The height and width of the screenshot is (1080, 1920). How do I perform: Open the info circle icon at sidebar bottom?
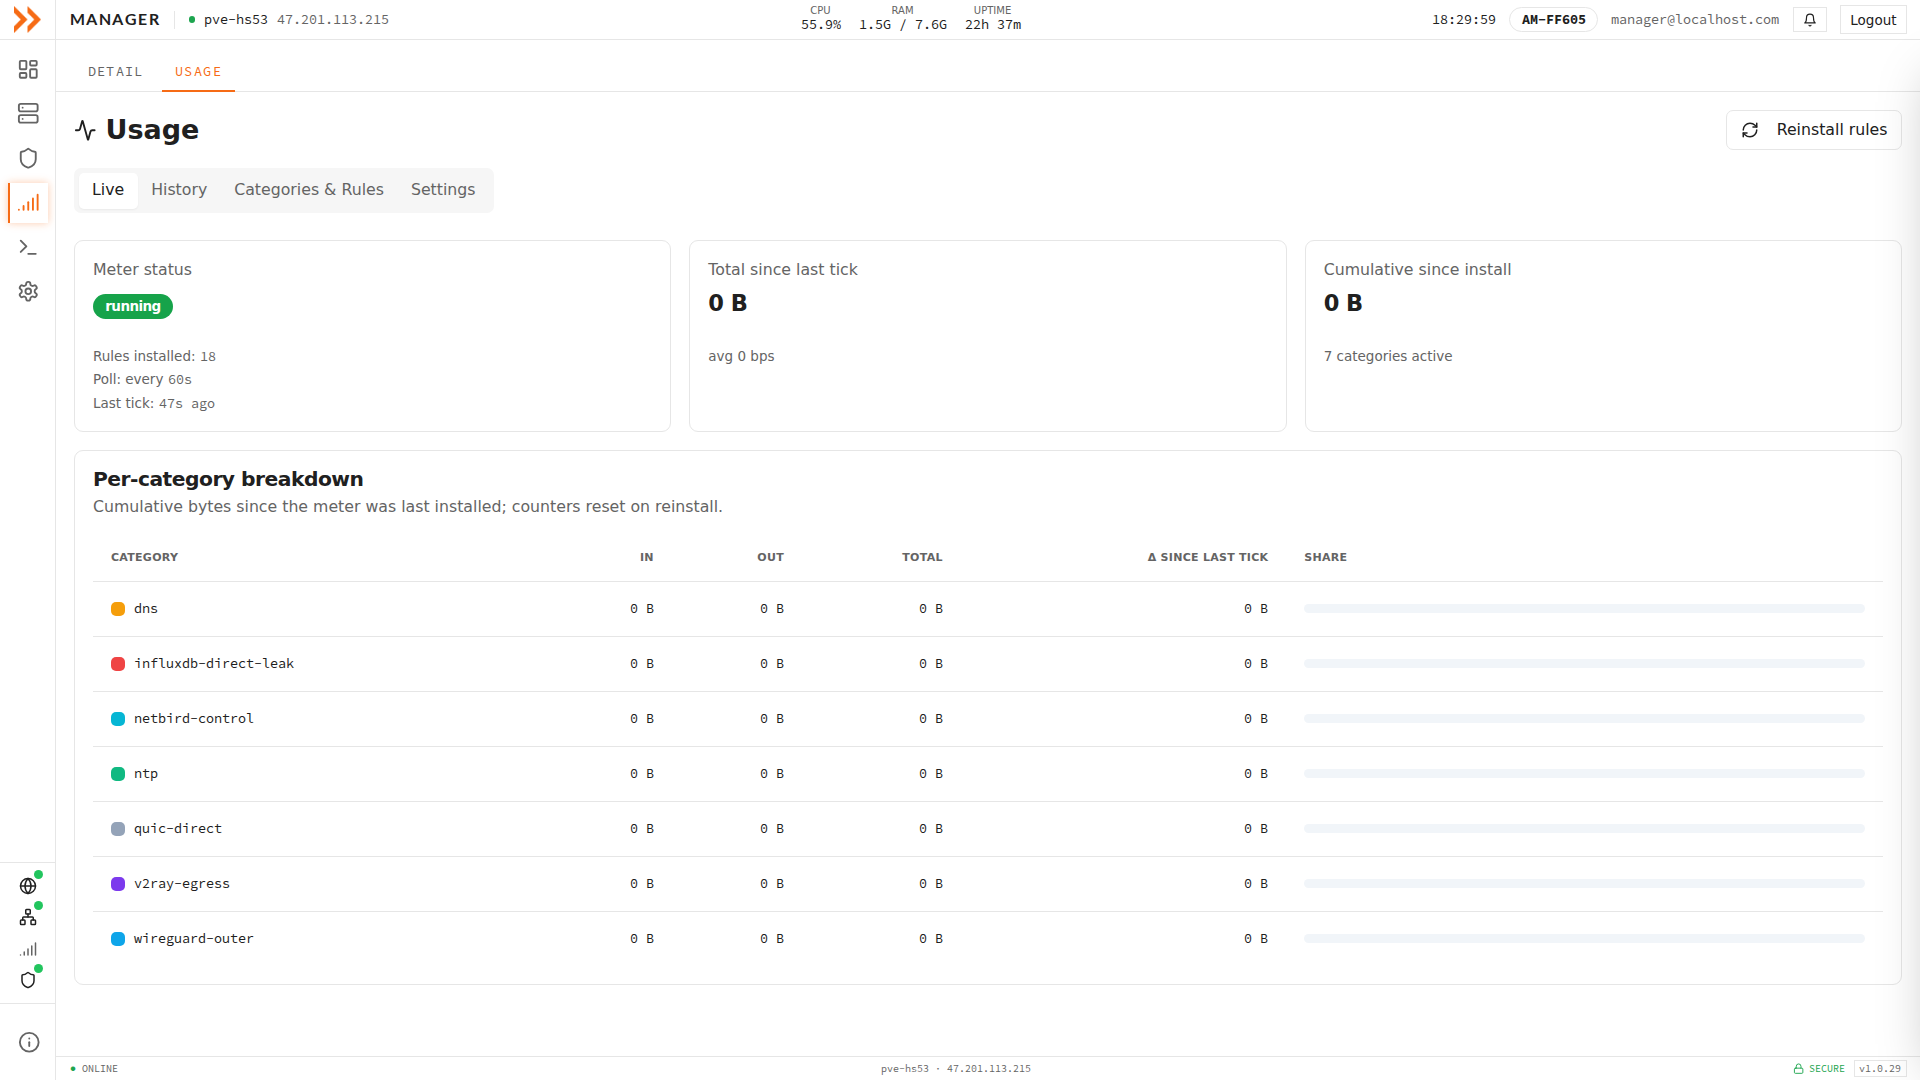point(29,1042)
